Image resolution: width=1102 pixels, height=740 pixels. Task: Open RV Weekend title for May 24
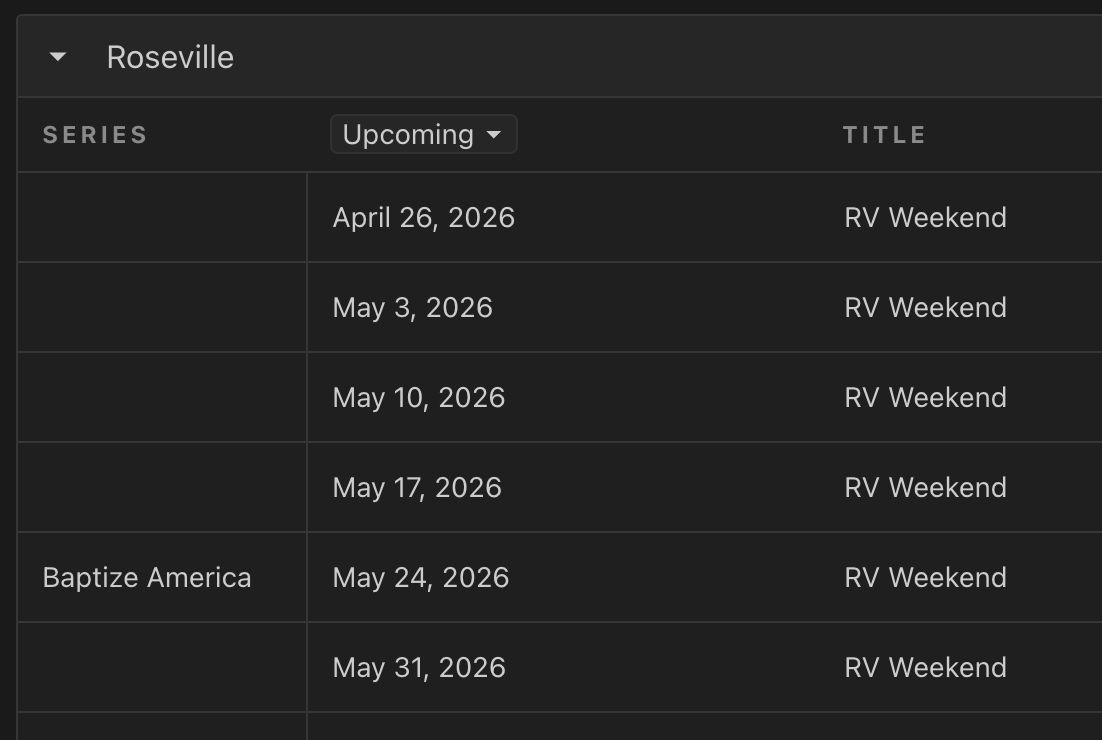[x=926, y=577]
